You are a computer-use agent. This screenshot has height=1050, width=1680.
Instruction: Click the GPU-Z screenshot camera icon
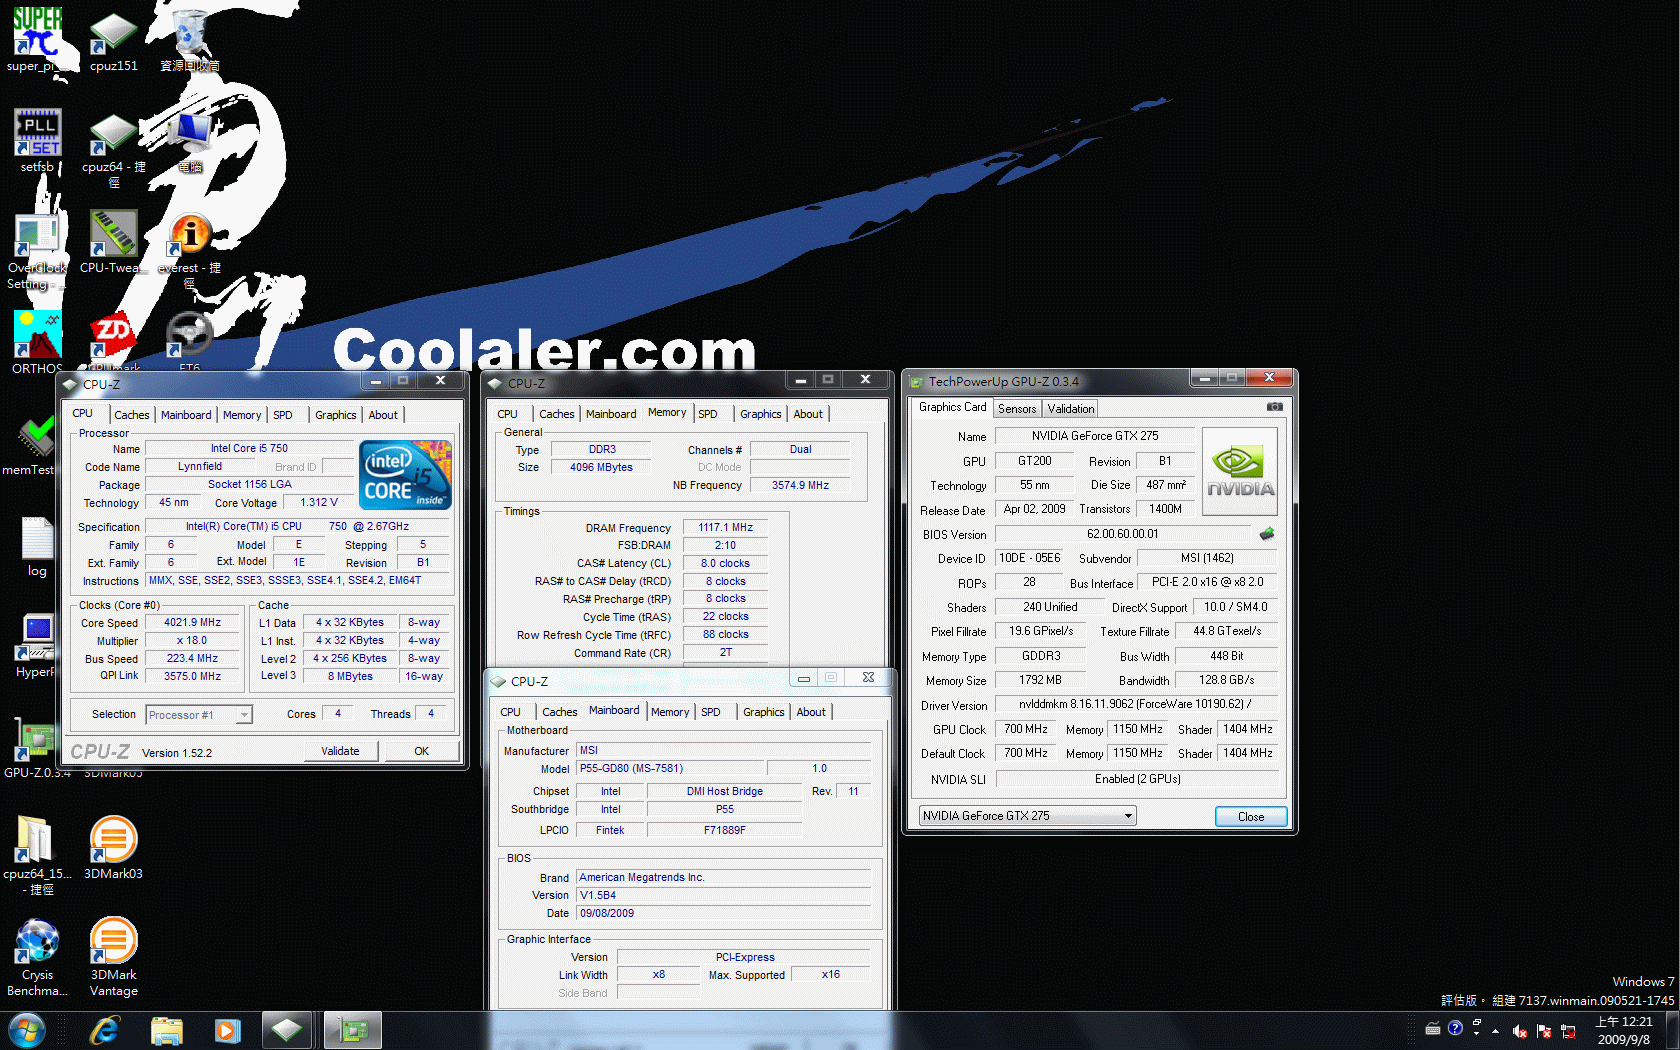[1274, 407]
